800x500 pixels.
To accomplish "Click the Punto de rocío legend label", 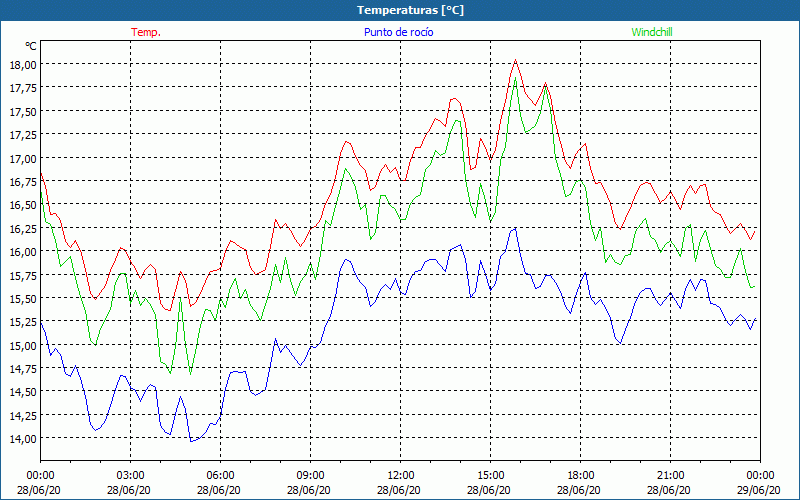I will coord(398,32).
